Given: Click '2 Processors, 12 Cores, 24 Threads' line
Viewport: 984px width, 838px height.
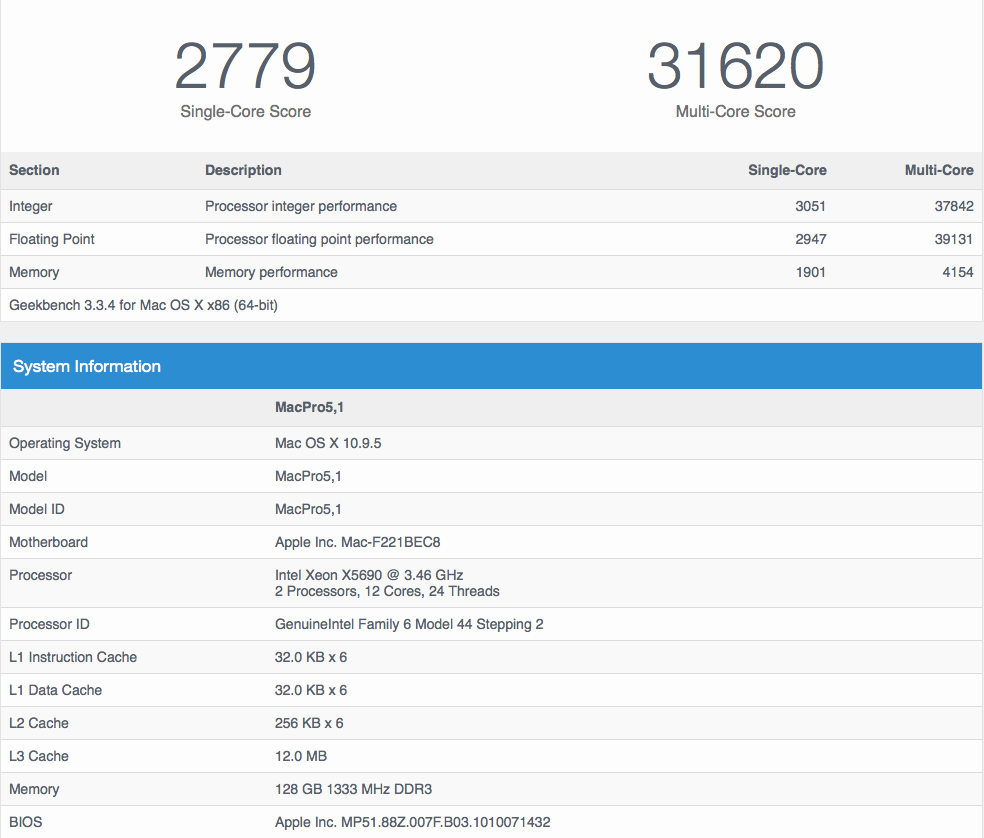Looking at the screenshot, I should point(387,591).
